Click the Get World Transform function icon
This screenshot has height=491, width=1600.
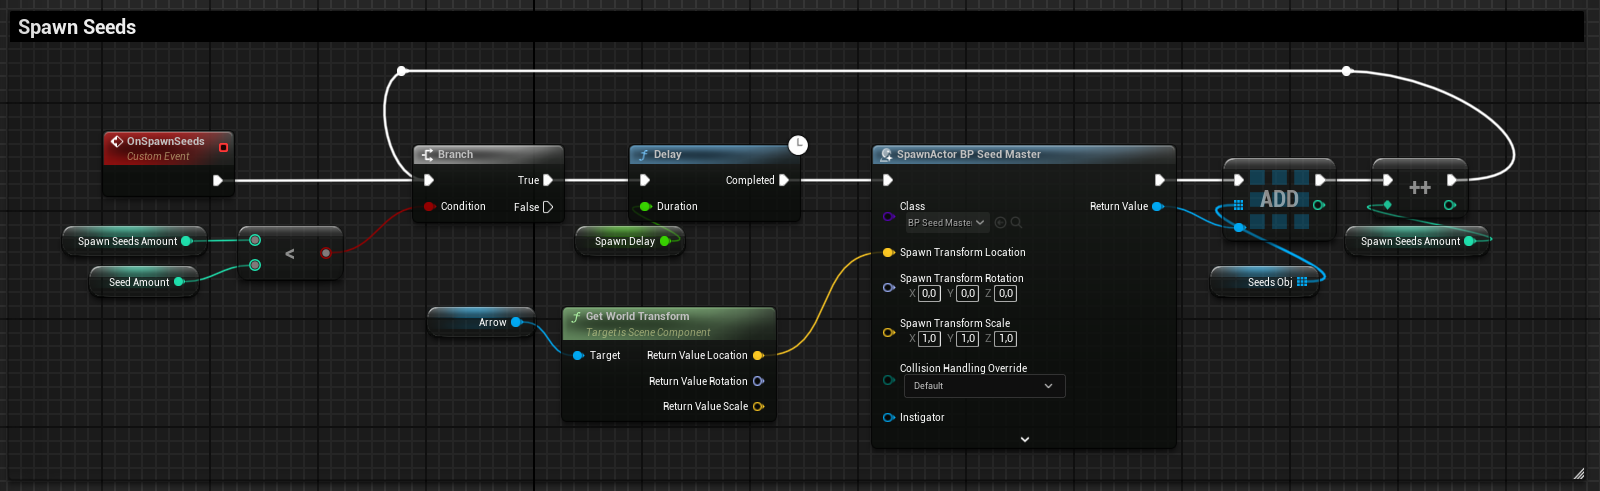click(x=576, y=317)
